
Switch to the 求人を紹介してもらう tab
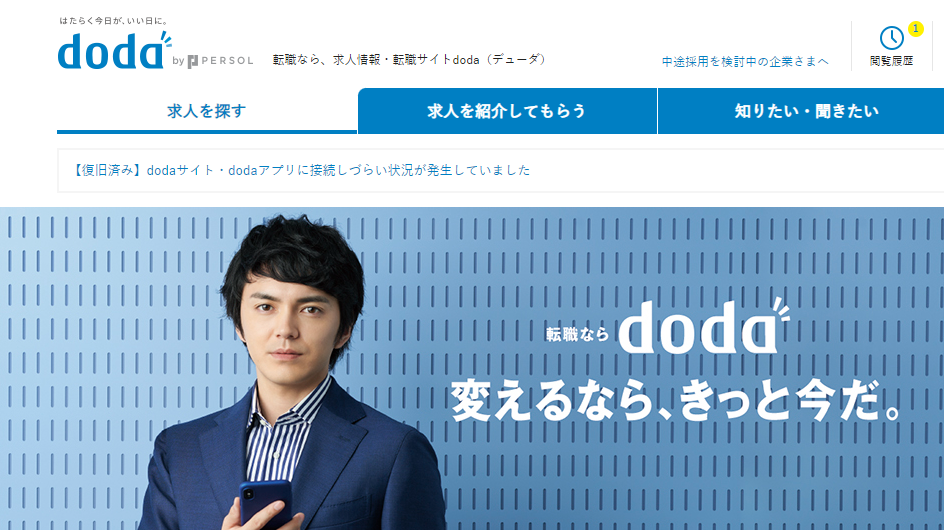(x=507, y=111)
